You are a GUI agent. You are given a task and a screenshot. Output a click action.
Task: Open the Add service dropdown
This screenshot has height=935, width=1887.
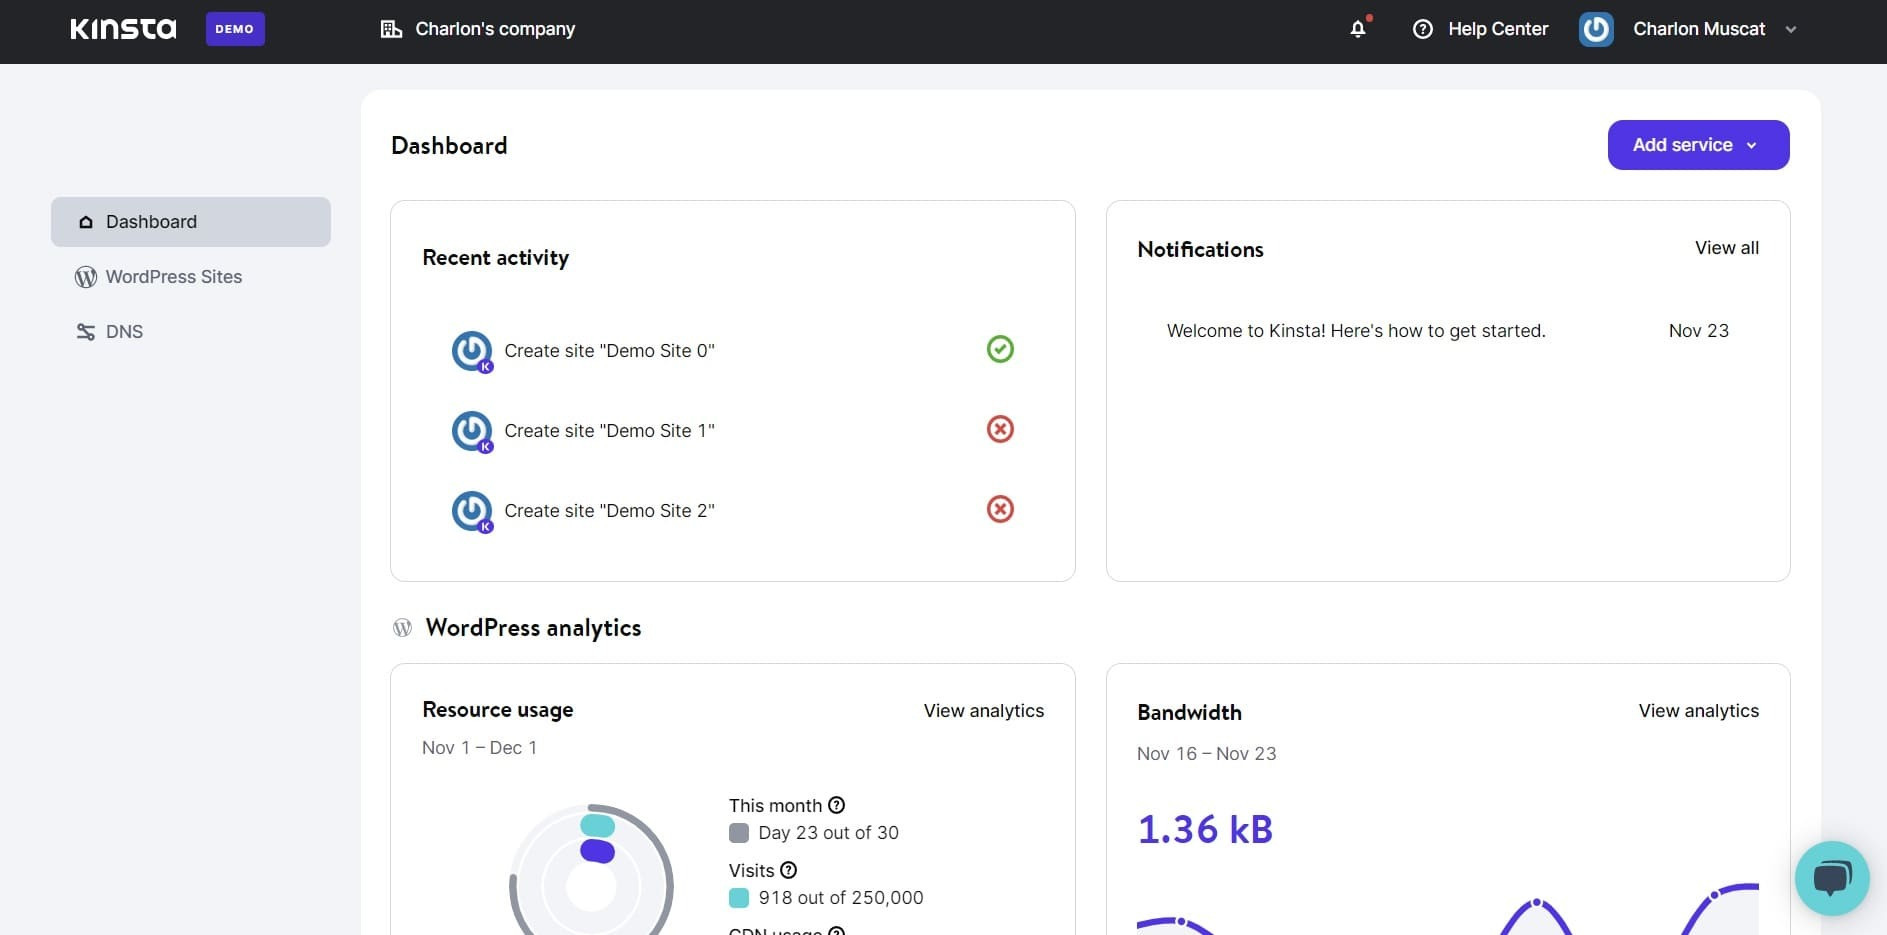[x=1698, y=145]
